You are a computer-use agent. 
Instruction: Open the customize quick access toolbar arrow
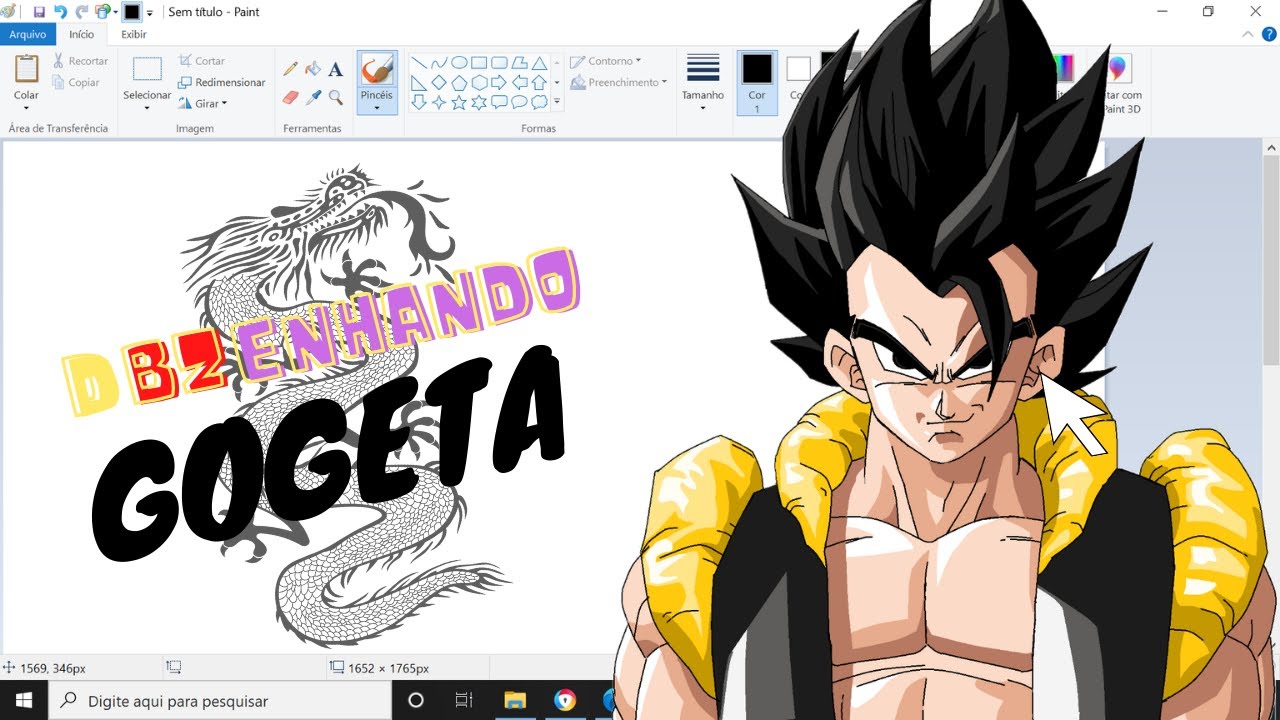click(x=150, y=13)
